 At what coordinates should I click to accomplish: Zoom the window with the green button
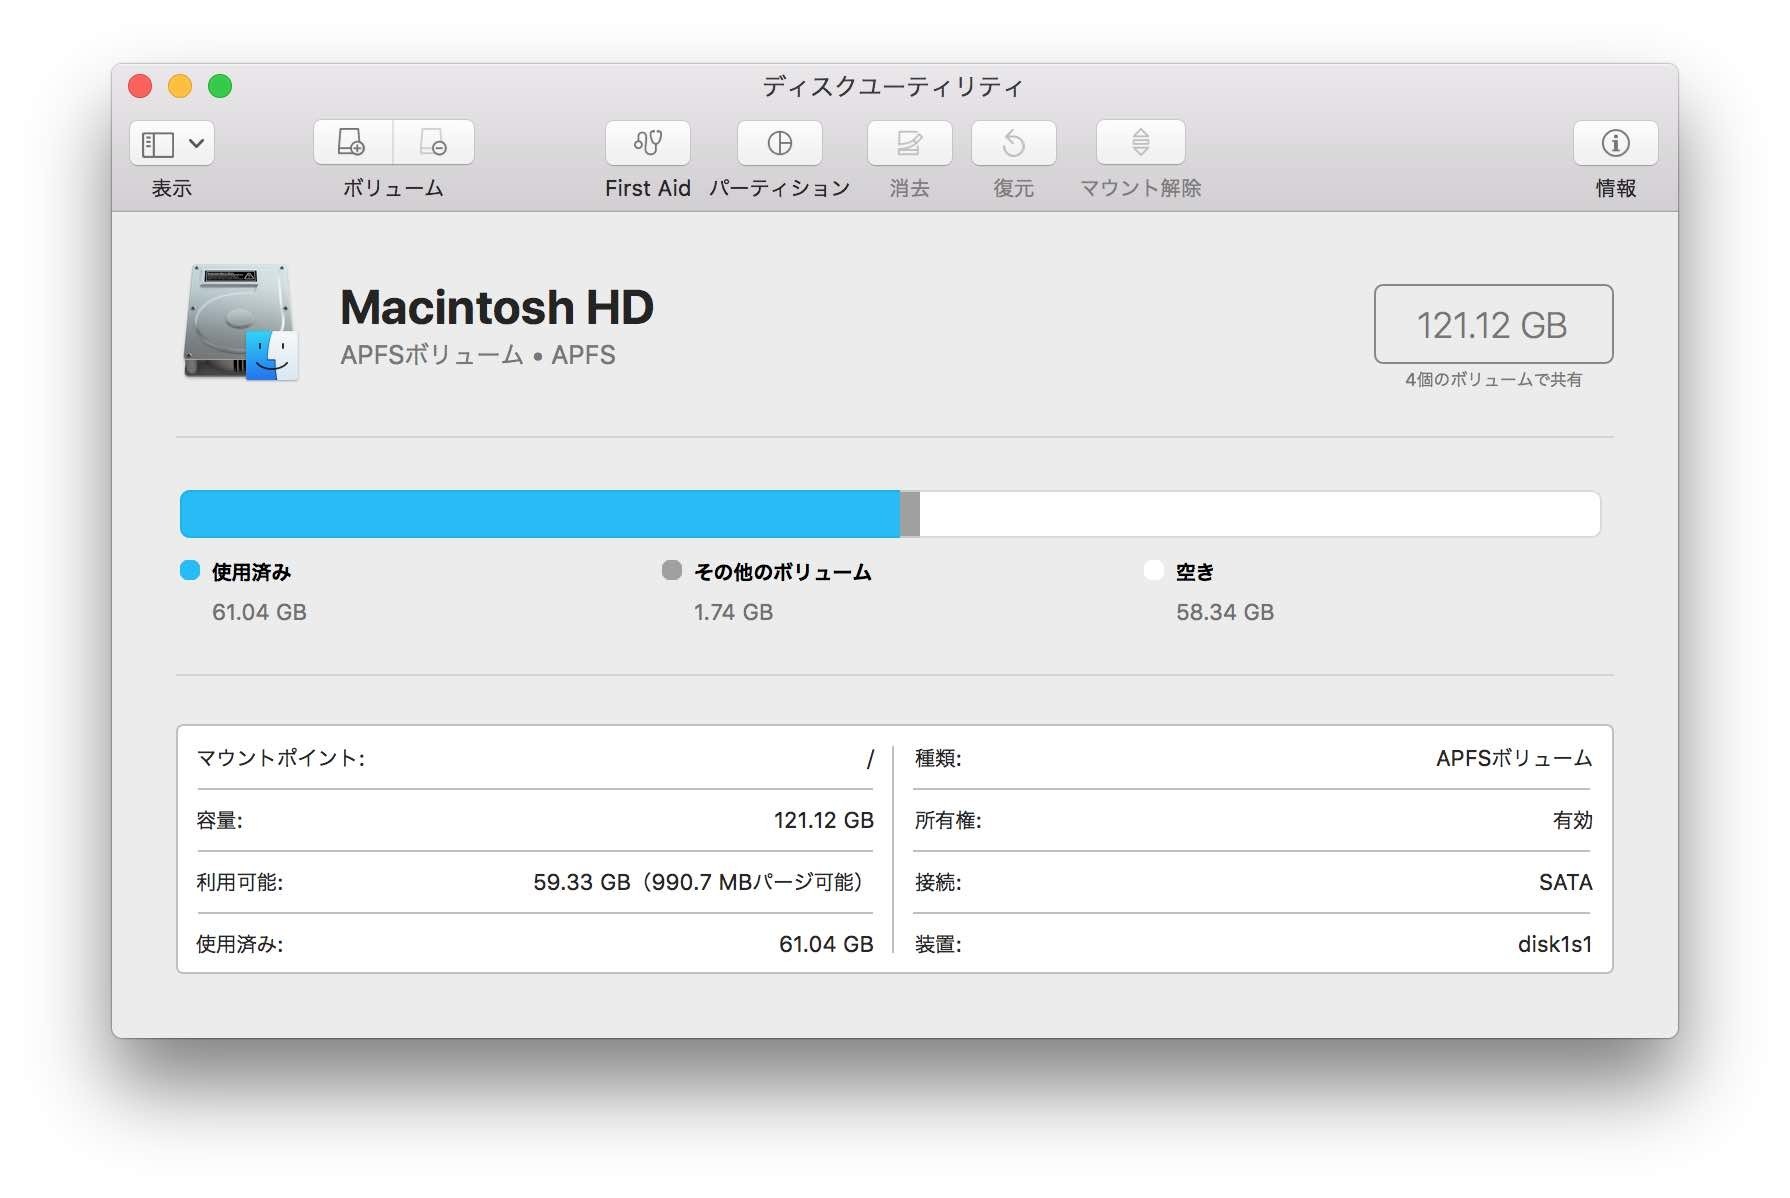tap(220, 86)
